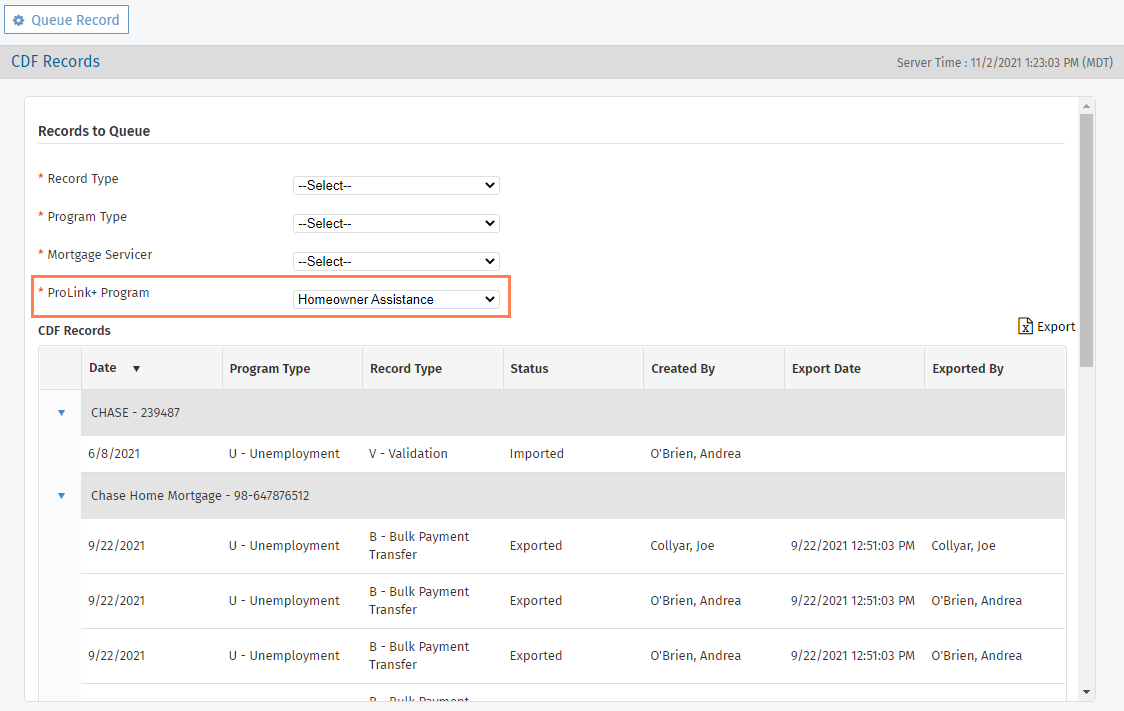This screenshot has height=711, width=1124.
Task: Select Chase Home Mortgage - 98-647876512 row
Action: point(573,496)
